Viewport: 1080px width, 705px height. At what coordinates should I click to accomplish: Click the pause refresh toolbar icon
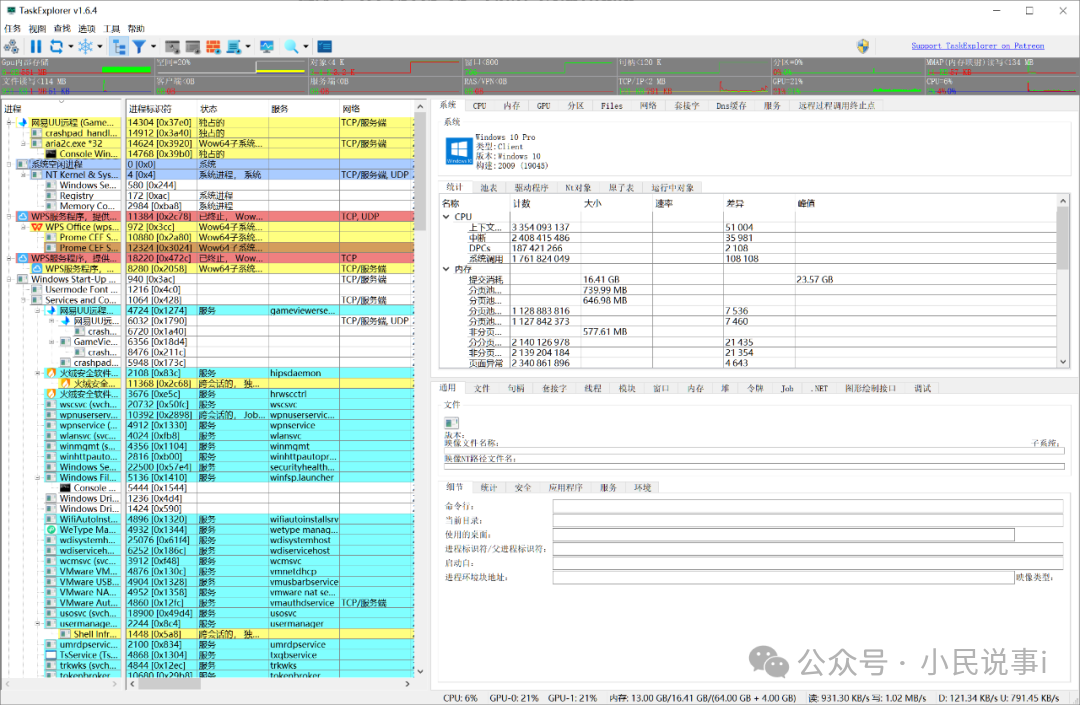(36, 46)
